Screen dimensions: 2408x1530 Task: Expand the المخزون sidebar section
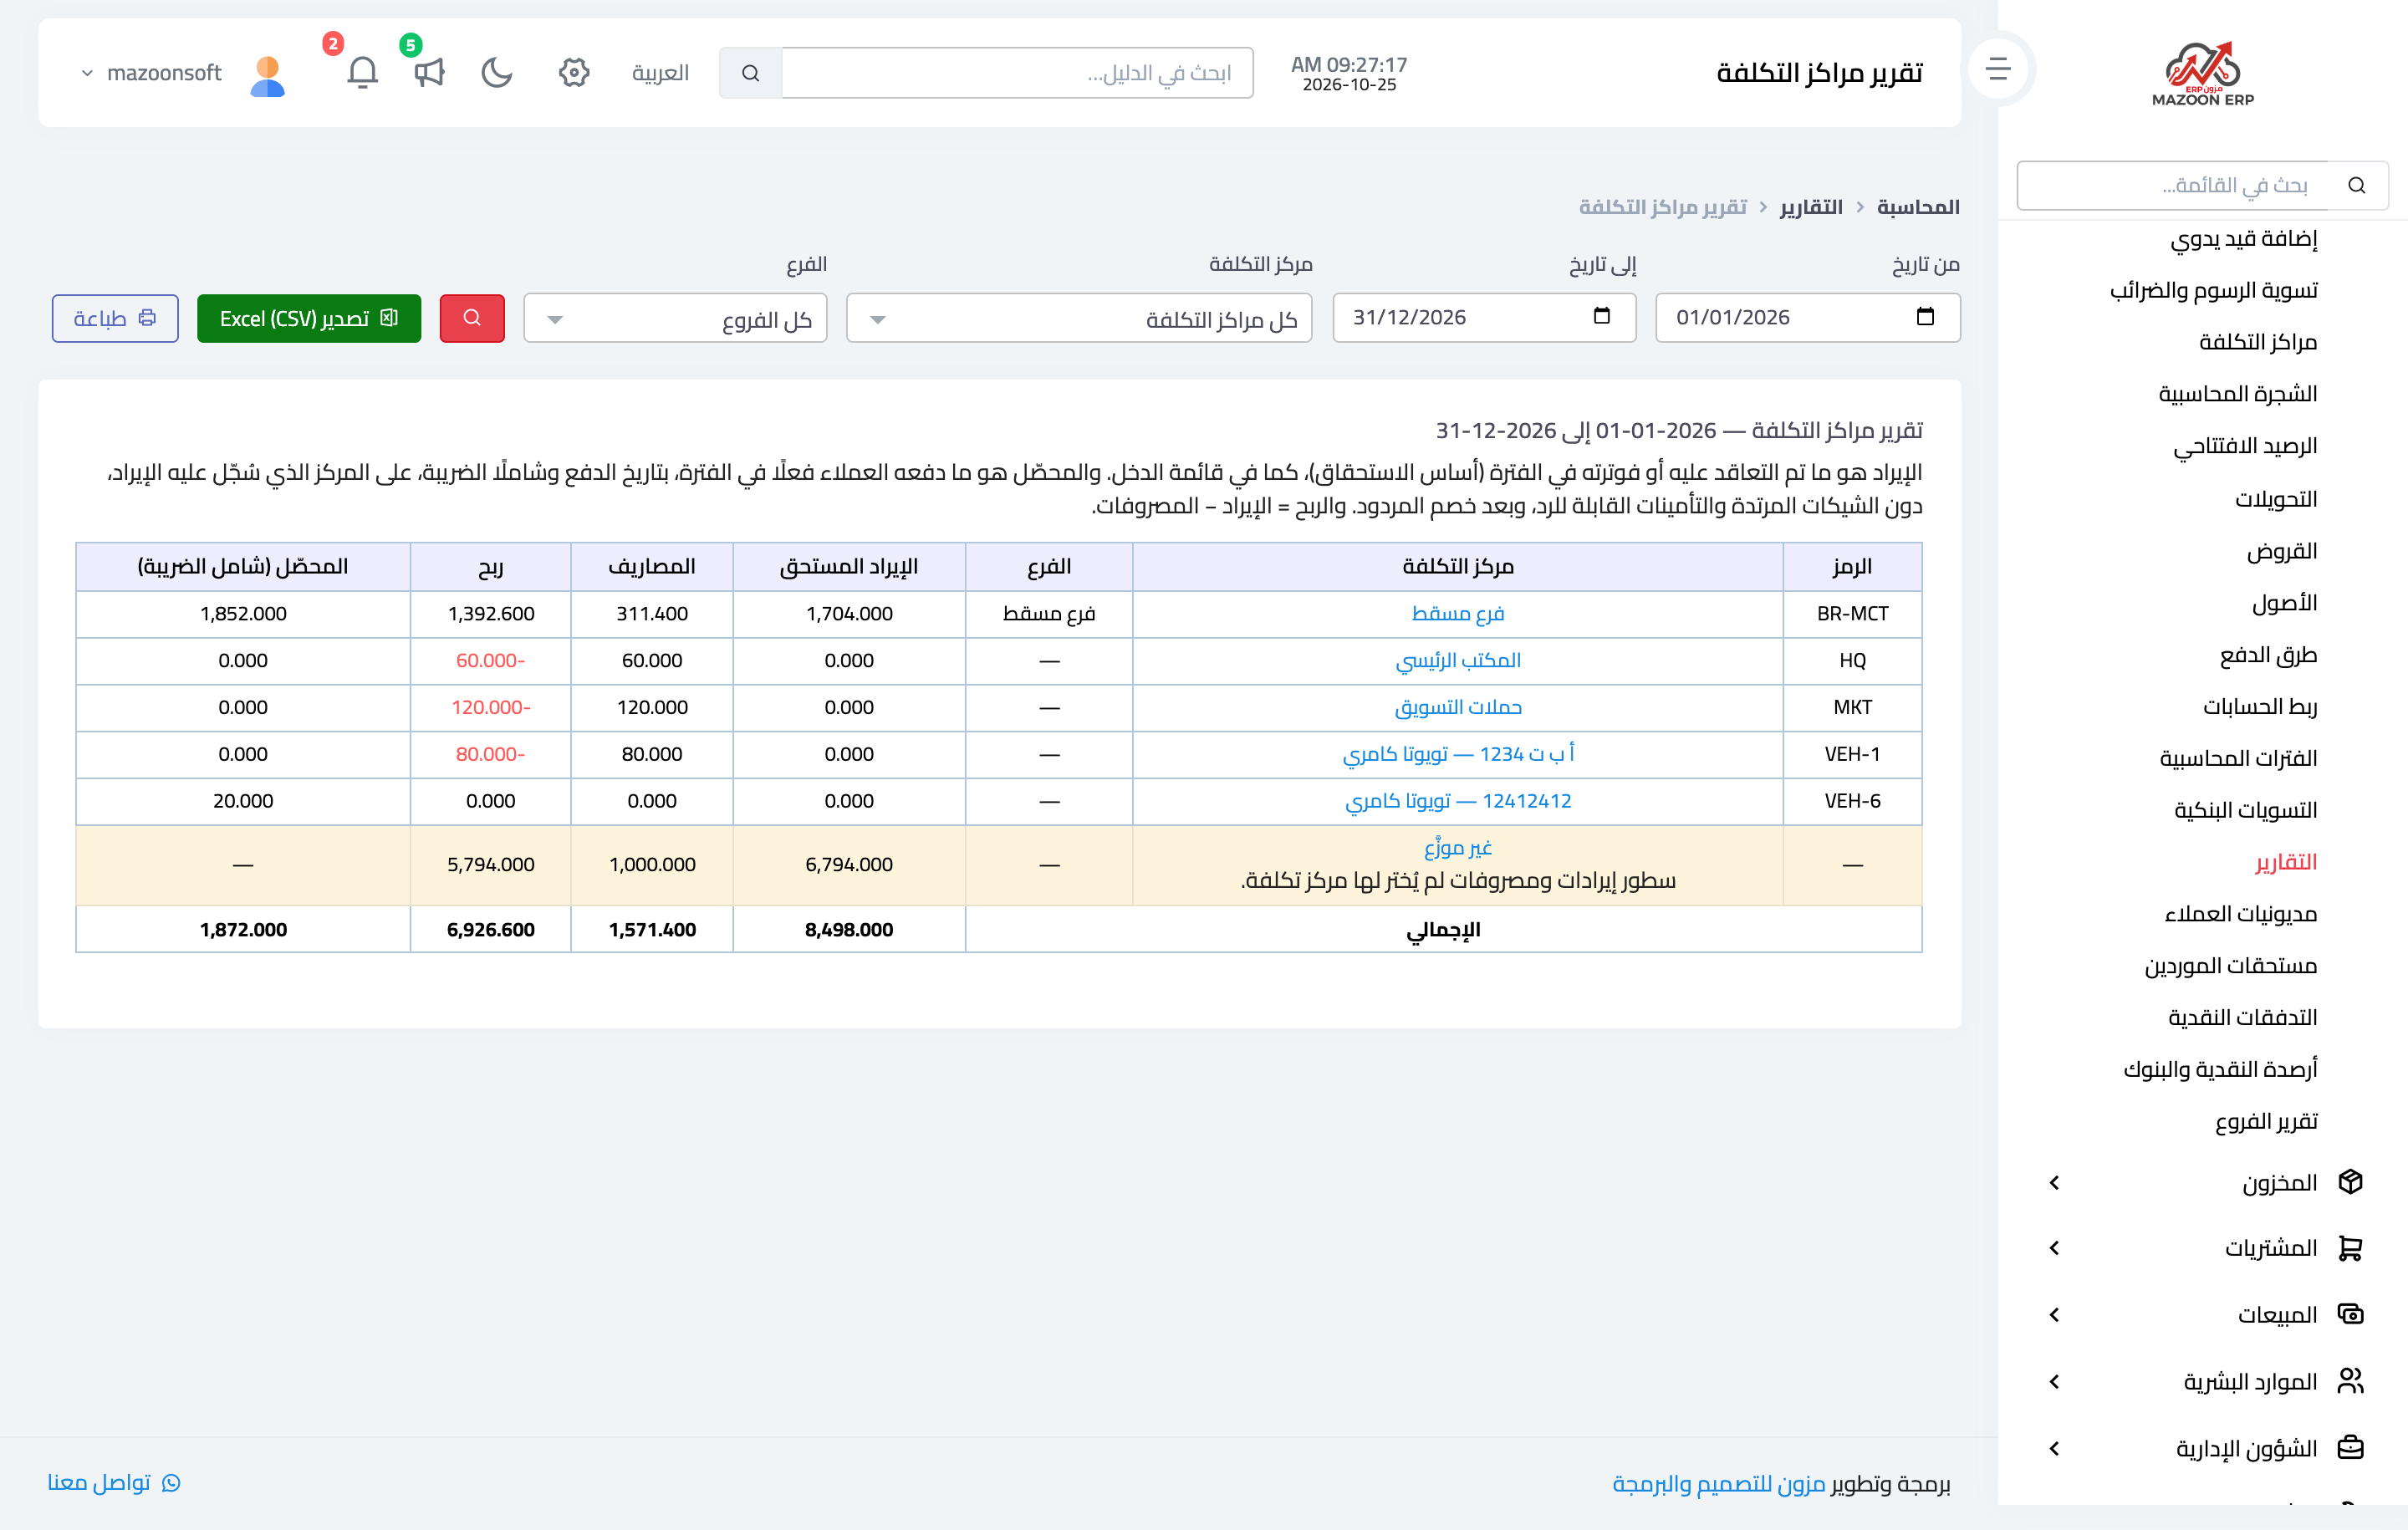2054,1182
